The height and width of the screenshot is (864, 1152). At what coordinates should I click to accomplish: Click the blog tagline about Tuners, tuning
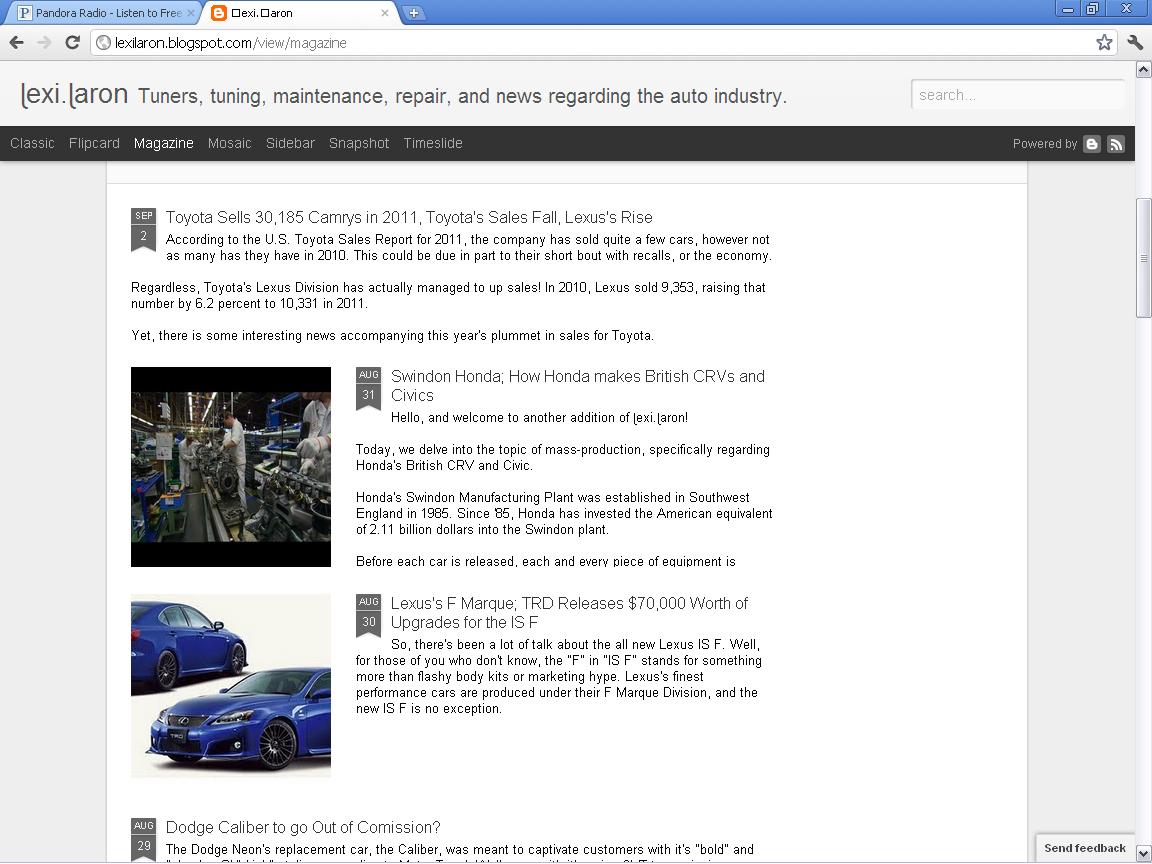coord(462,96)
